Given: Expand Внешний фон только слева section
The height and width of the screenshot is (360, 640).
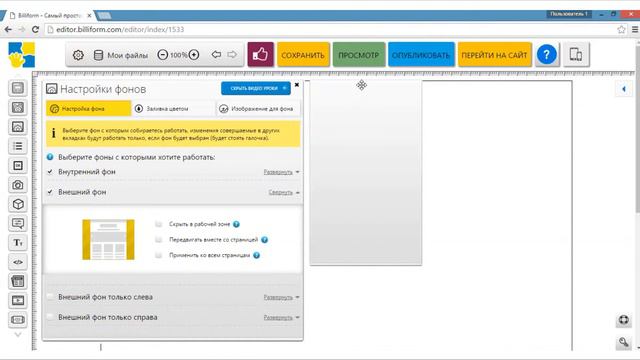Looking at the screenshot, I should (x=281, y=297).
